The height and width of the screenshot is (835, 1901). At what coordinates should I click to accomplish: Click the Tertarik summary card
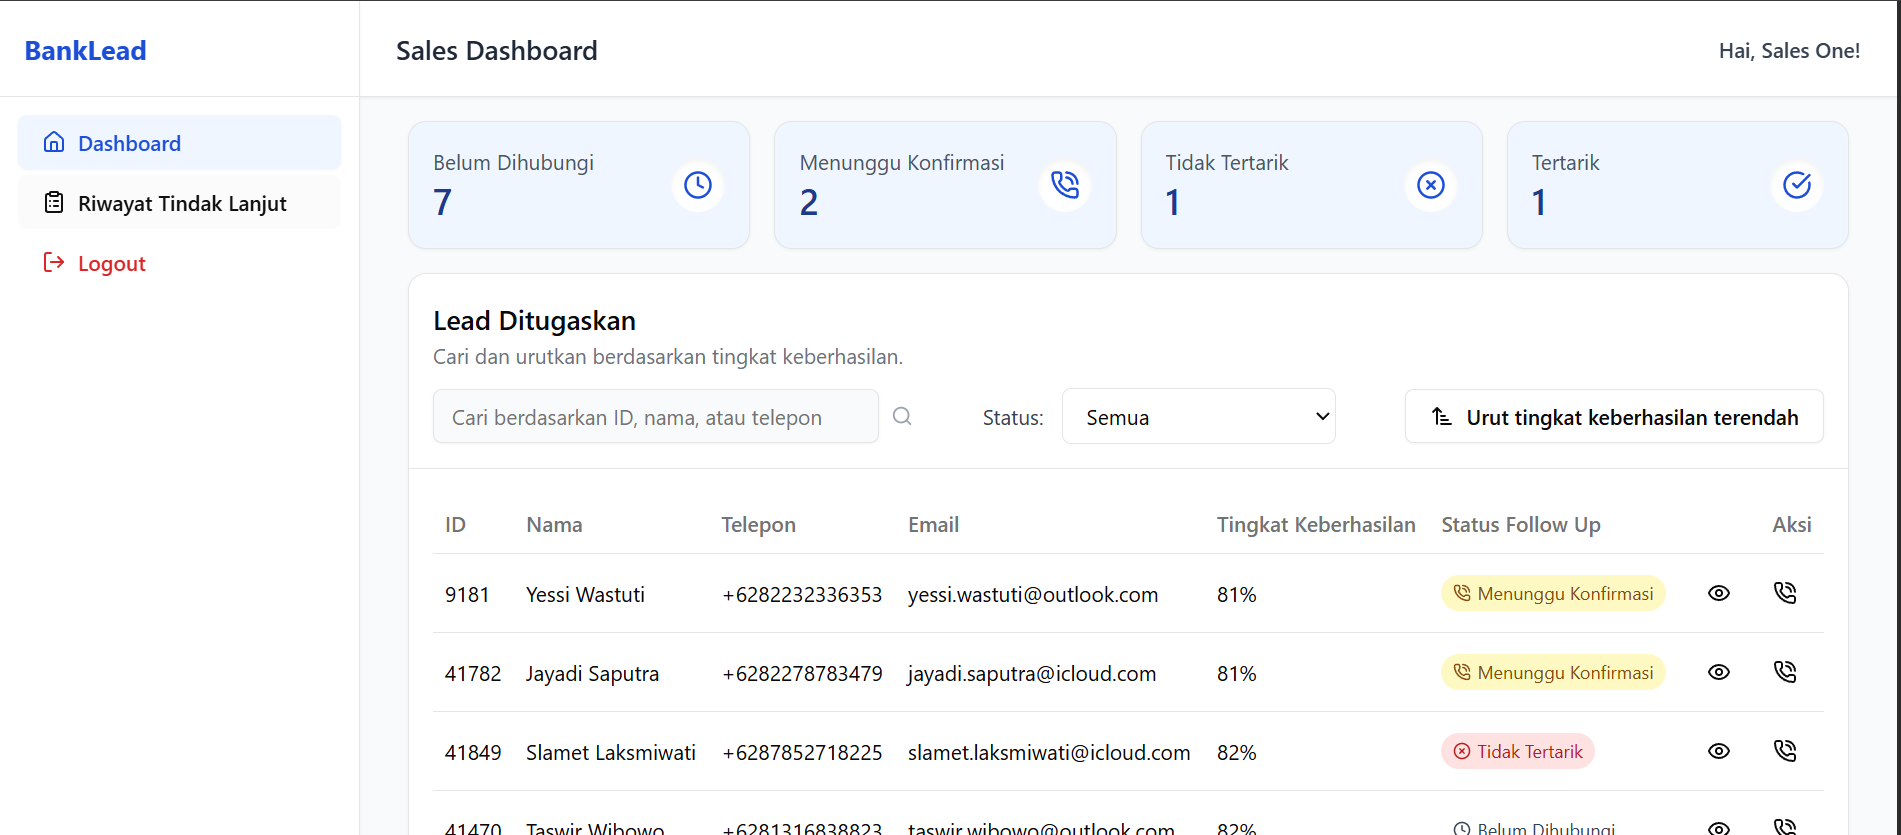1677,185
